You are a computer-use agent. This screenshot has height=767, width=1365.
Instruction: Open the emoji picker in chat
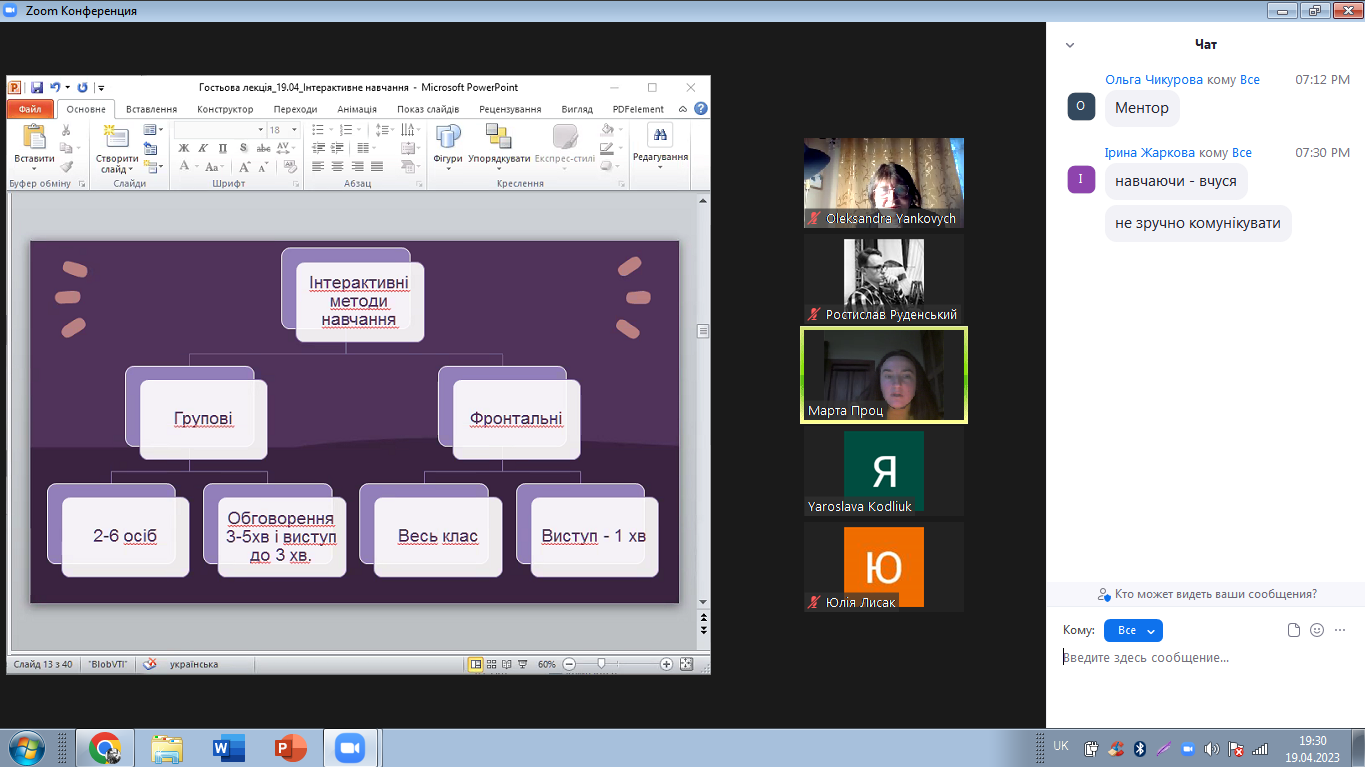pyautogui.click(x=1317, y=630)
